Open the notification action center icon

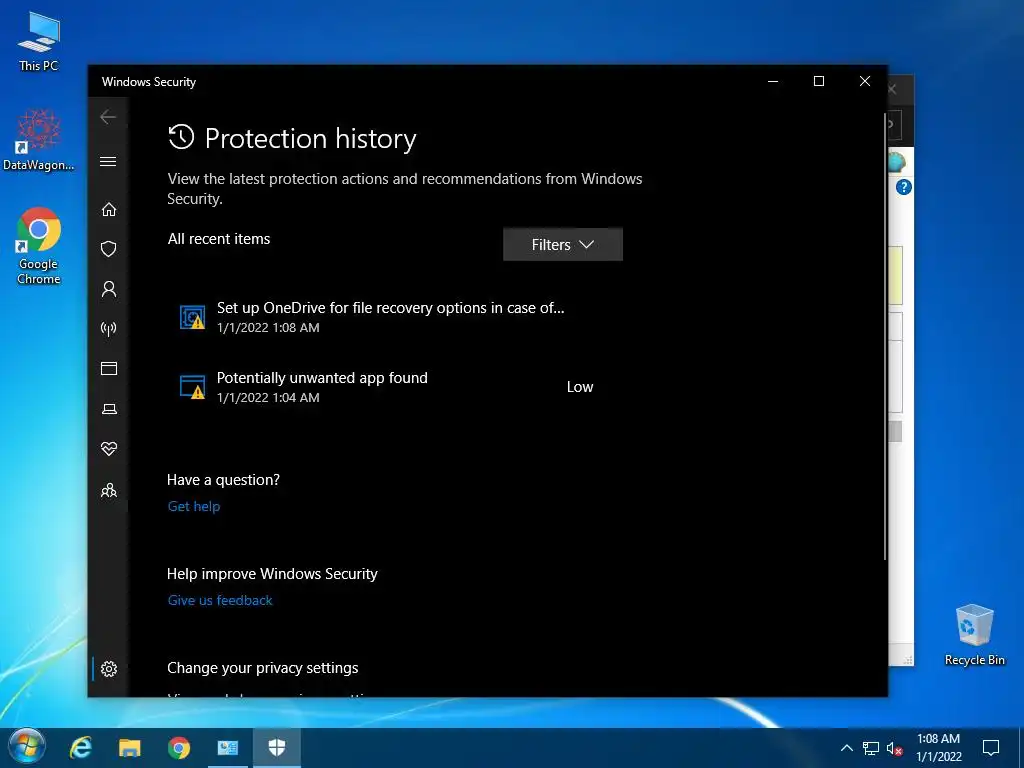pos(991,748)
